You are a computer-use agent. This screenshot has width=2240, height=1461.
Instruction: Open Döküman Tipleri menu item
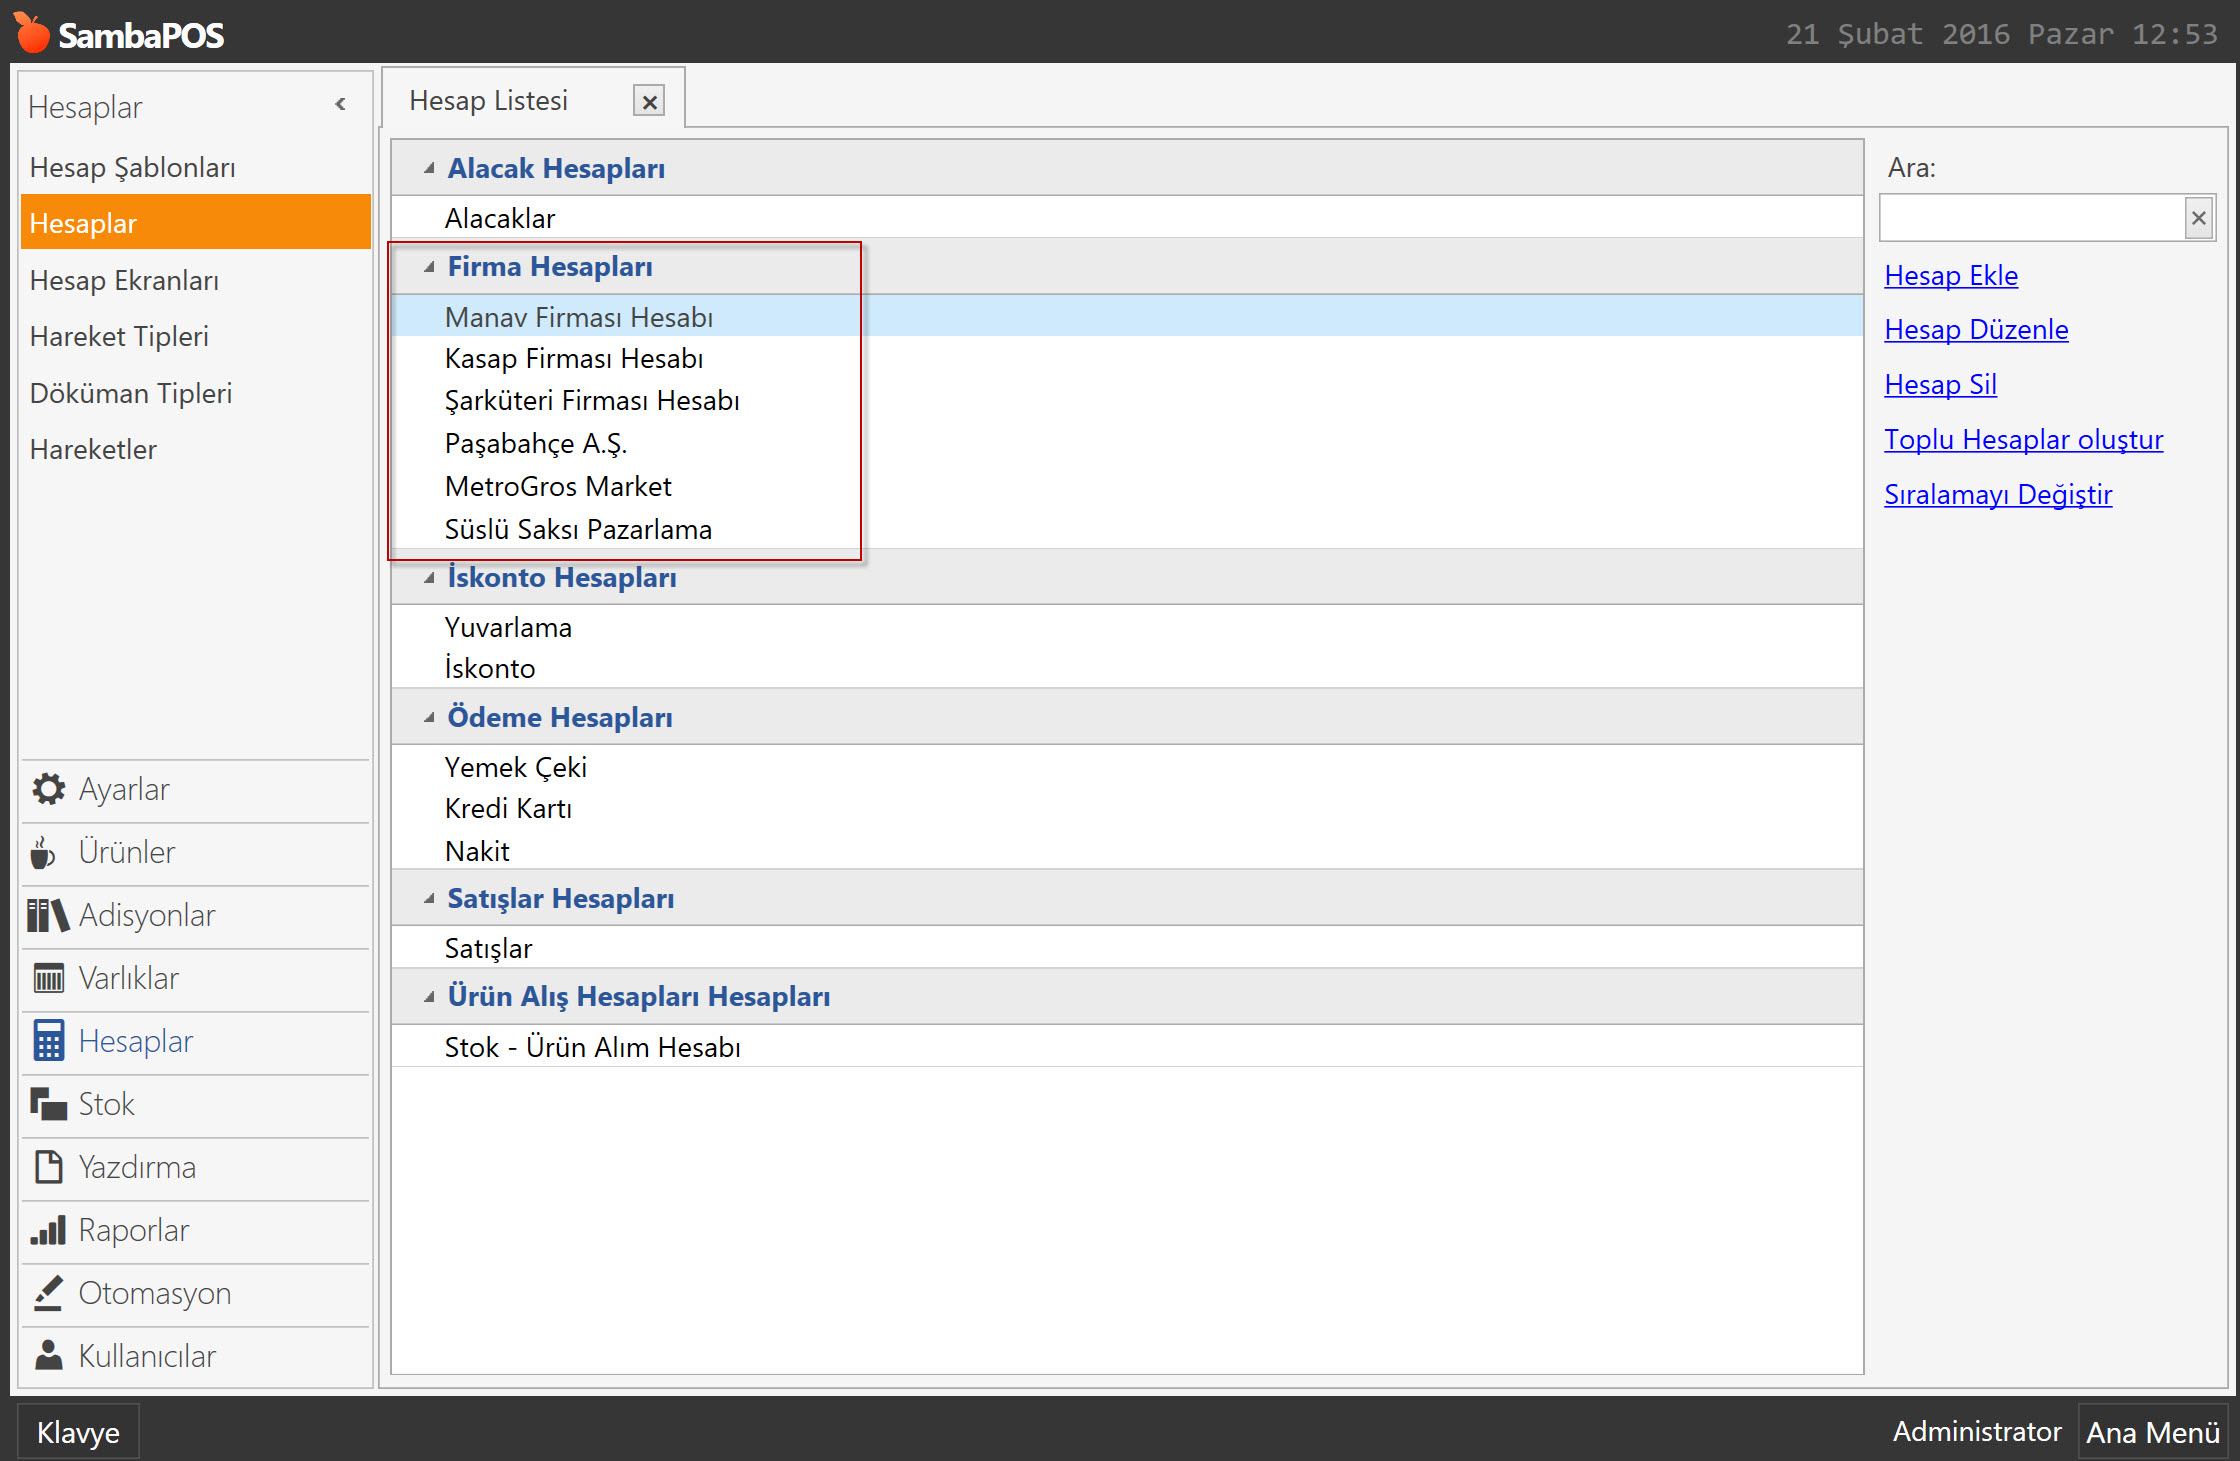pyautogui.click(x=195, y=393)
